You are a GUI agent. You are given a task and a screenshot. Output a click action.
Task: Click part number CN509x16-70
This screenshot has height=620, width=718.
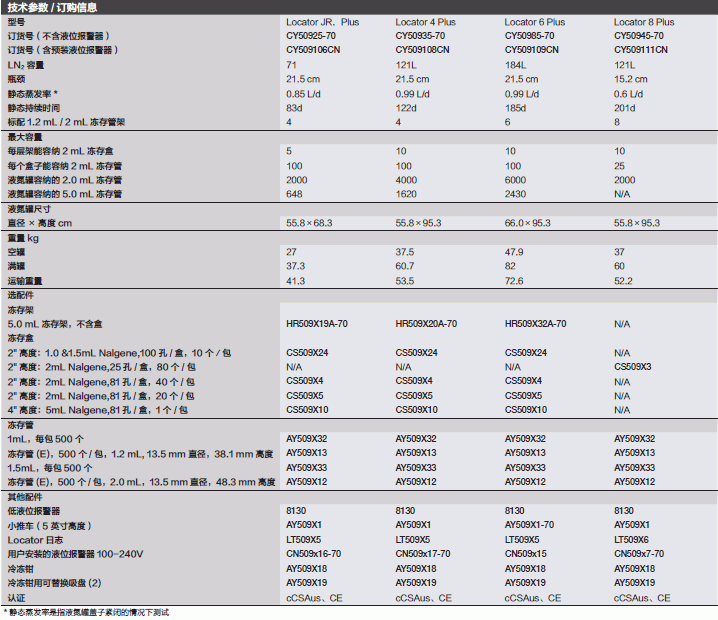[x=313, y=554]
